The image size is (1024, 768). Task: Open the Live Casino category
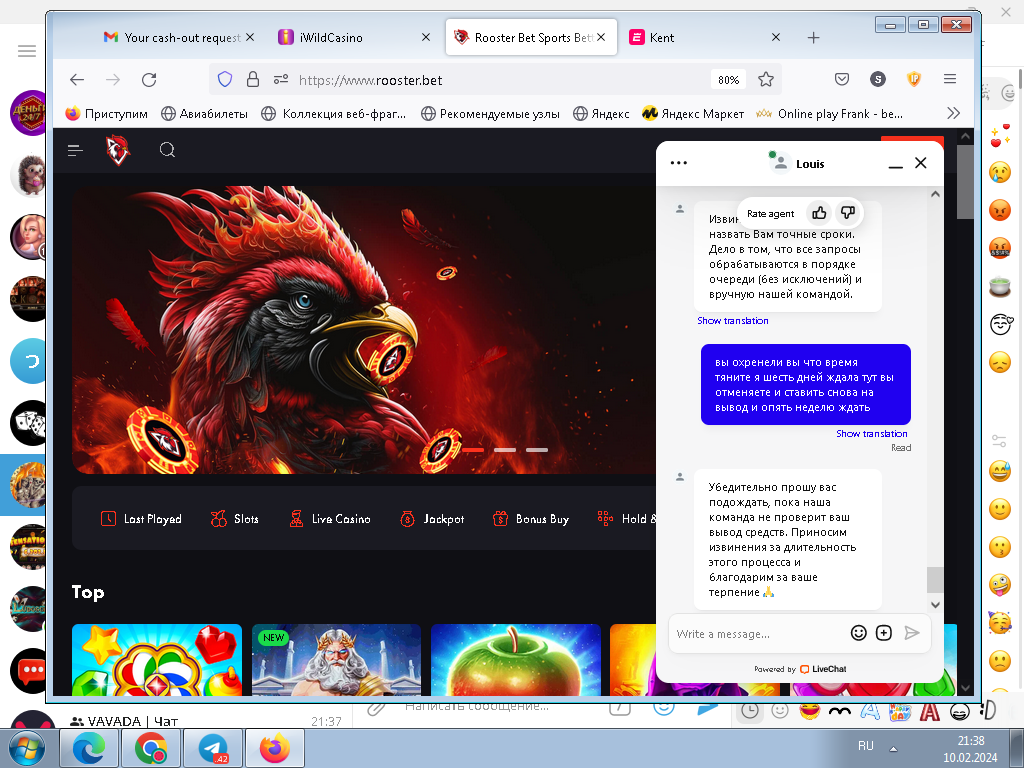pos(330,519)
